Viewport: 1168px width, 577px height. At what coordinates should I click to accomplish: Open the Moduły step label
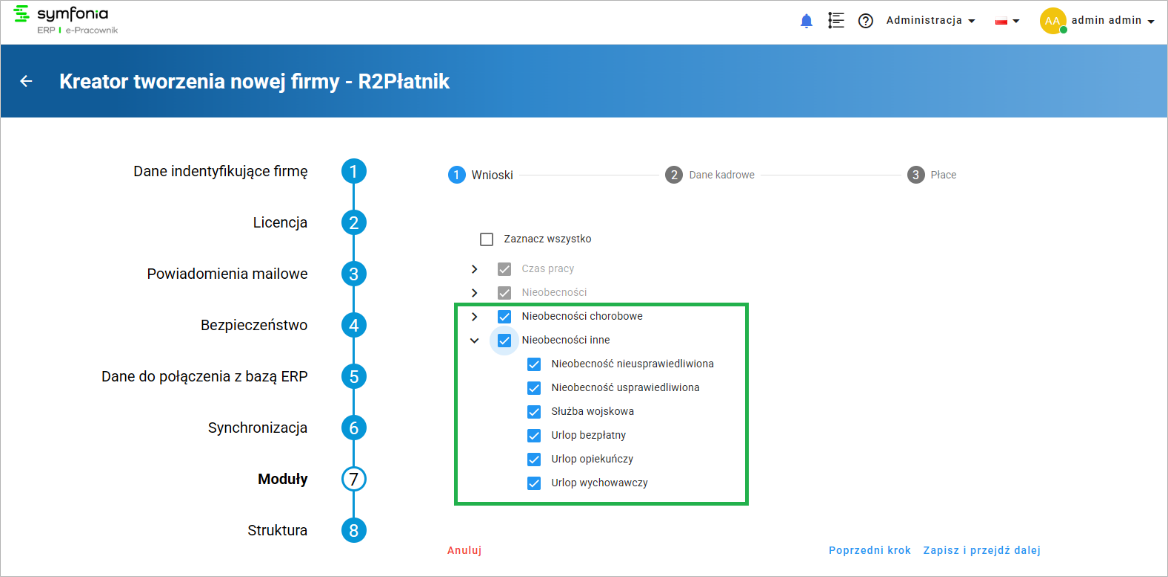pos(282,479)
